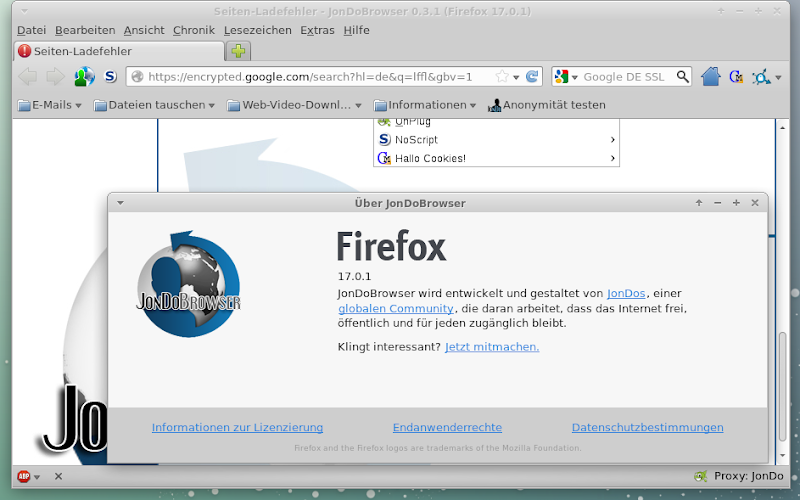Viewport: 800px width, 500px height.
Task: Click the page vertical scrollbar thumb
Action: (x=783, y=387)
